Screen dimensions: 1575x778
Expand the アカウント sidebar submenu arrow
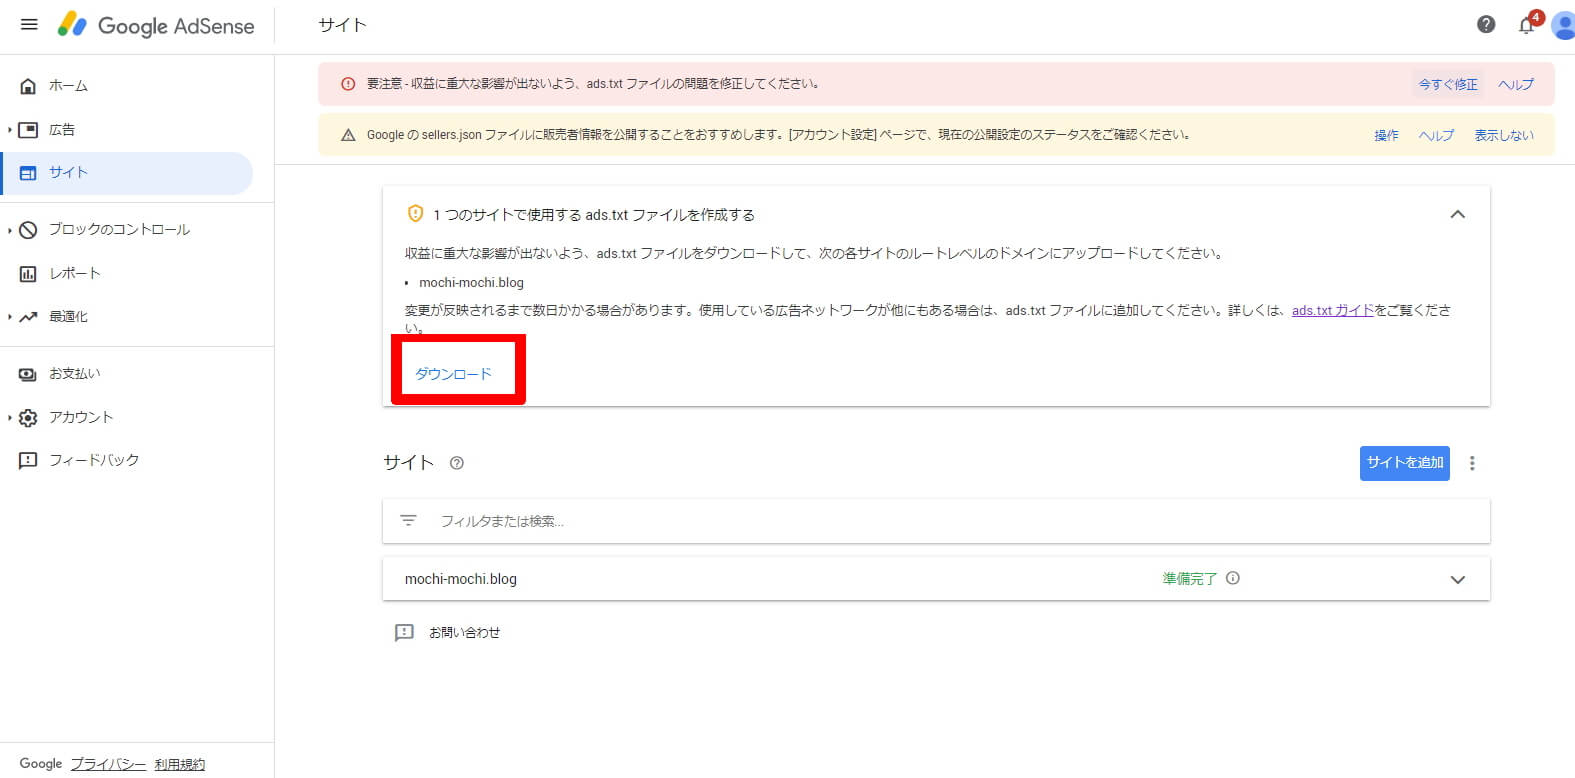[9, 418]
